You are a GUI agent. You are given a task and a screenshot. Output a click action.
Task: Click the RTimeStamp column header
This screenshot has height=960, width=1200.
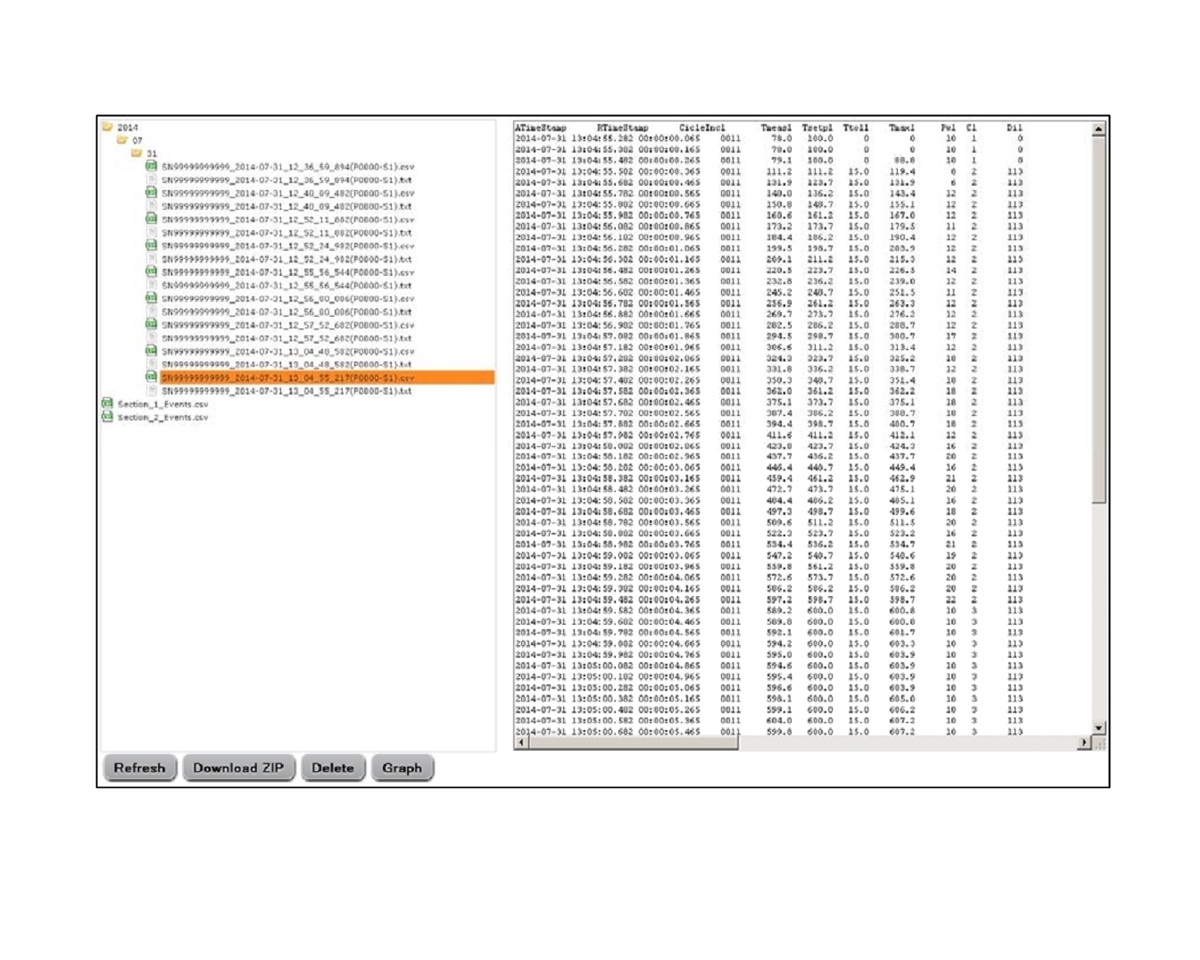621,128
